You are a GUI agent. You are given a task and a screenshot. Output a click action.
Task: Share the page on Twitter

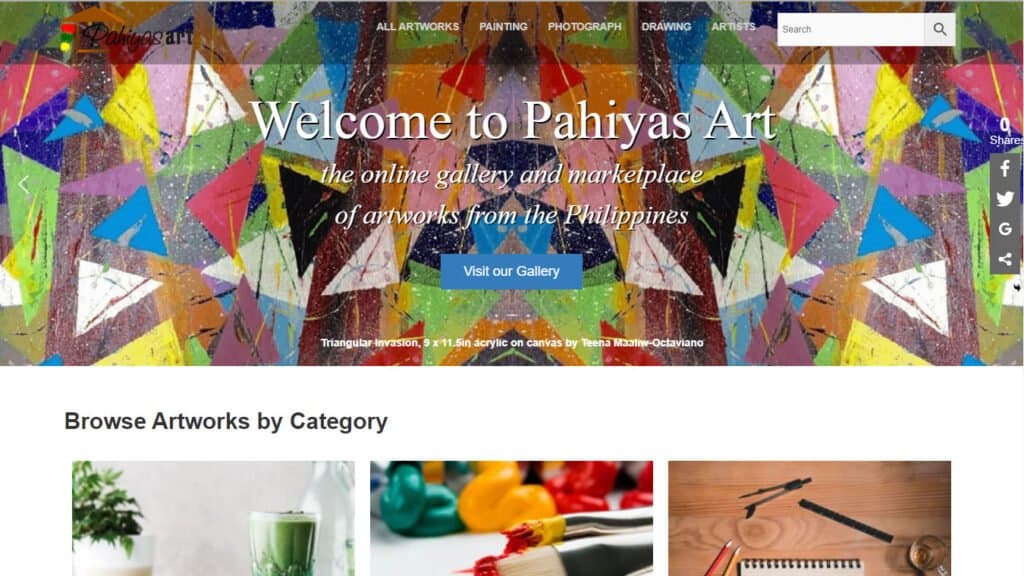[x=1005, y=199]
